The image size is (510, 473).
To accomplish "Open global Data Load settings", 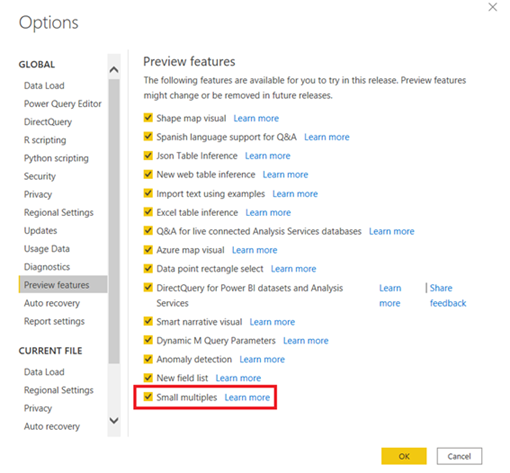I will (44, 86).
